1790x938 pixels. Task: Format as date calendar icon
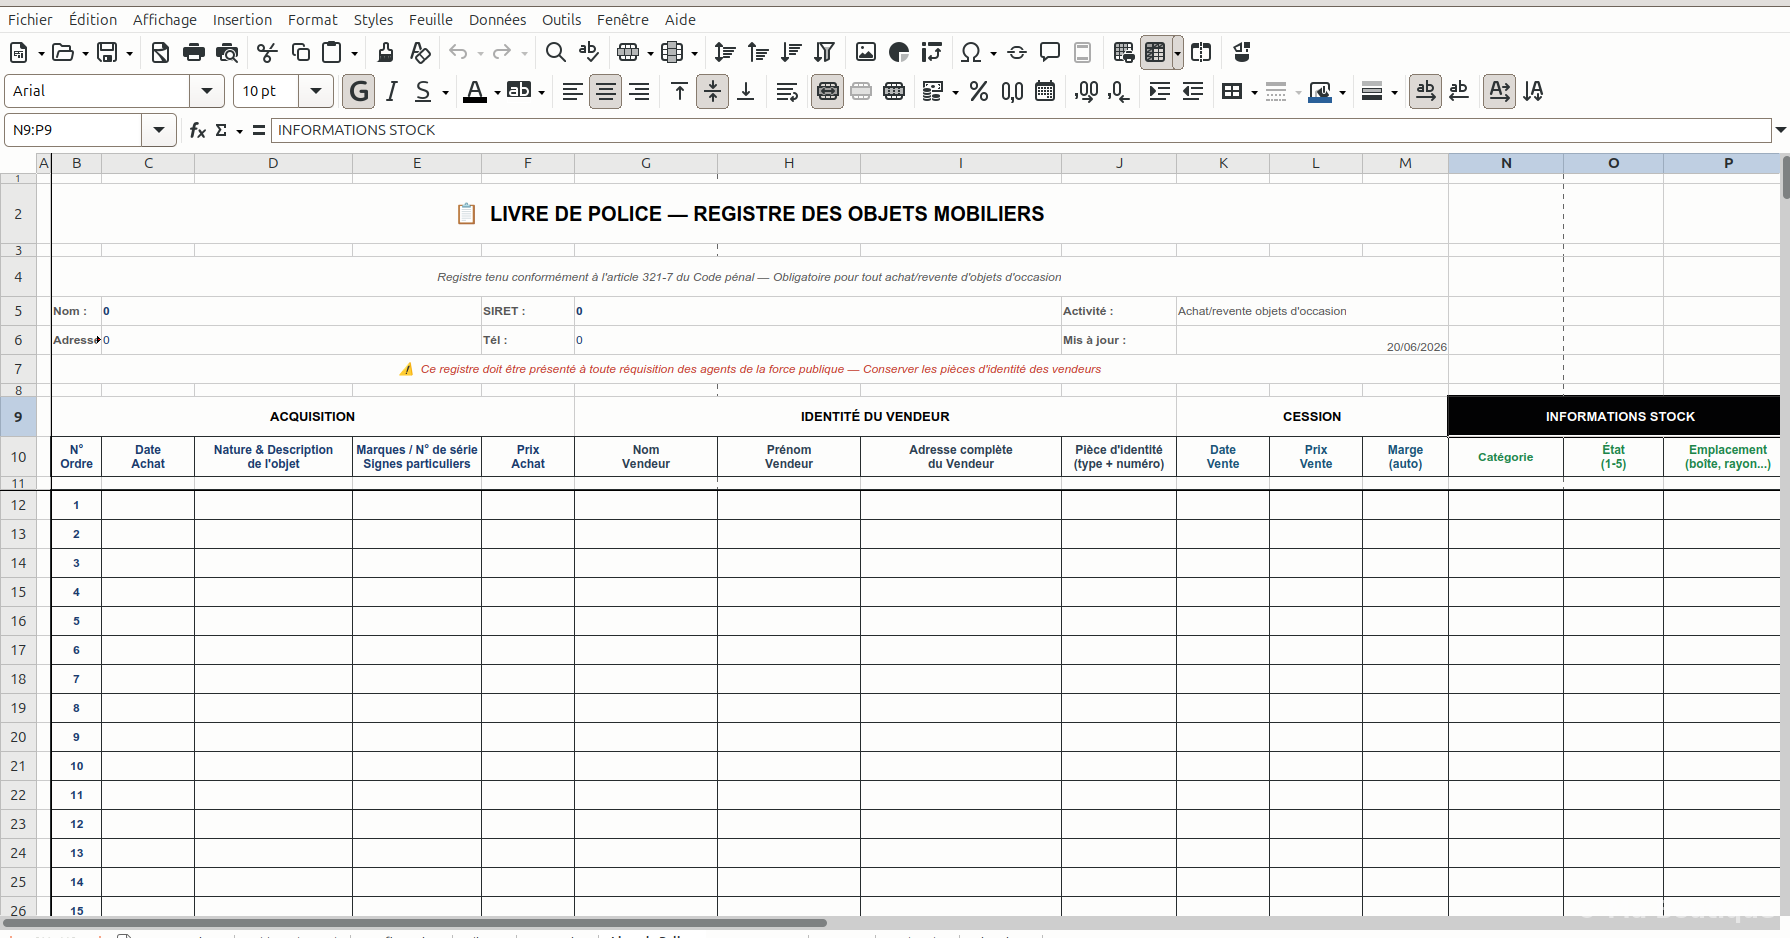pyautogui.click(x=1045, y=91)
